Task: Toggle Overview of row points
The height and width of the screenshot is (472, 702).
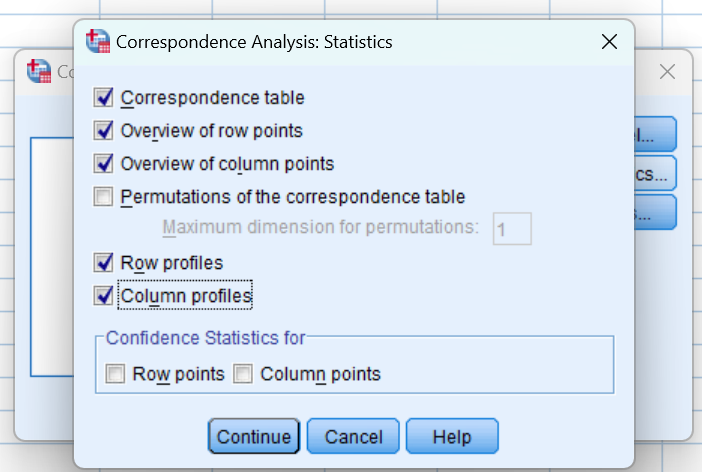Action: tap(103, 130)
